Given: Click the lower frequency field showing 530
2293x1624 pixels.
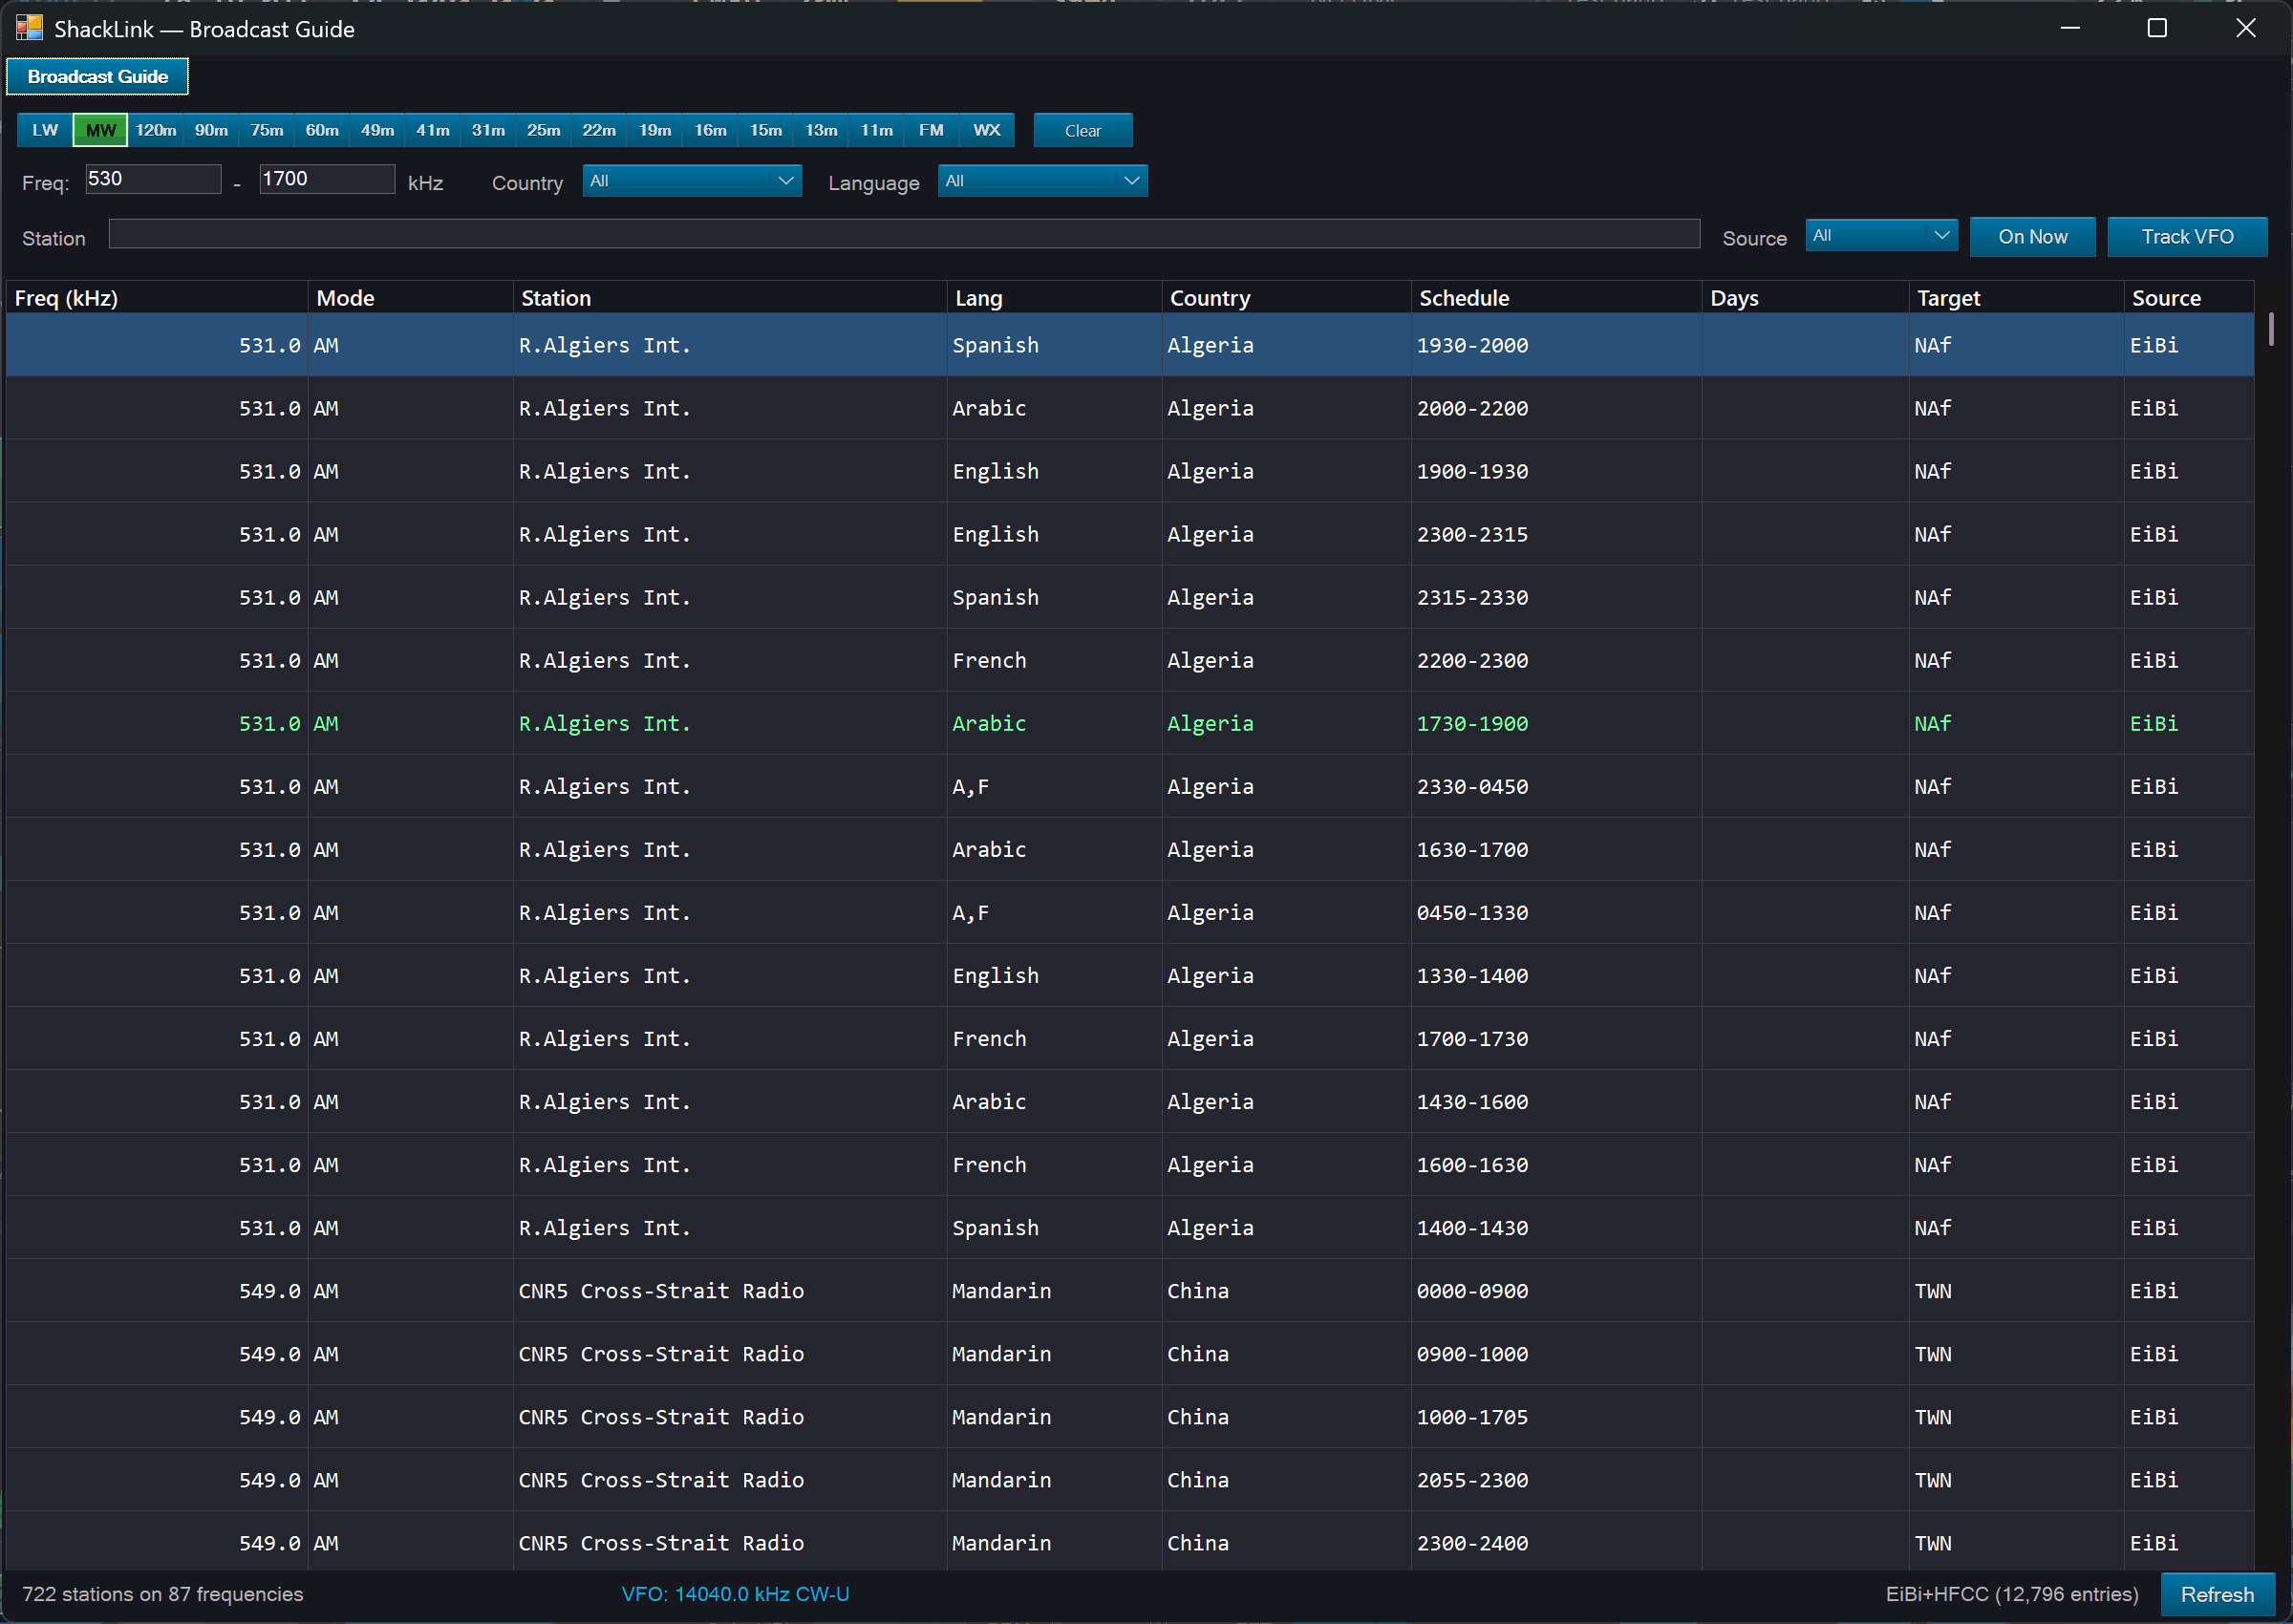Looking at the screenshot, I should pyautogui.click(x=153, y=179).
